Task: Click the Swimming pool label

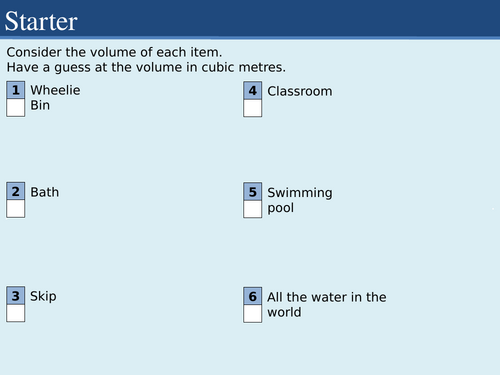Action: pos(300,200)
